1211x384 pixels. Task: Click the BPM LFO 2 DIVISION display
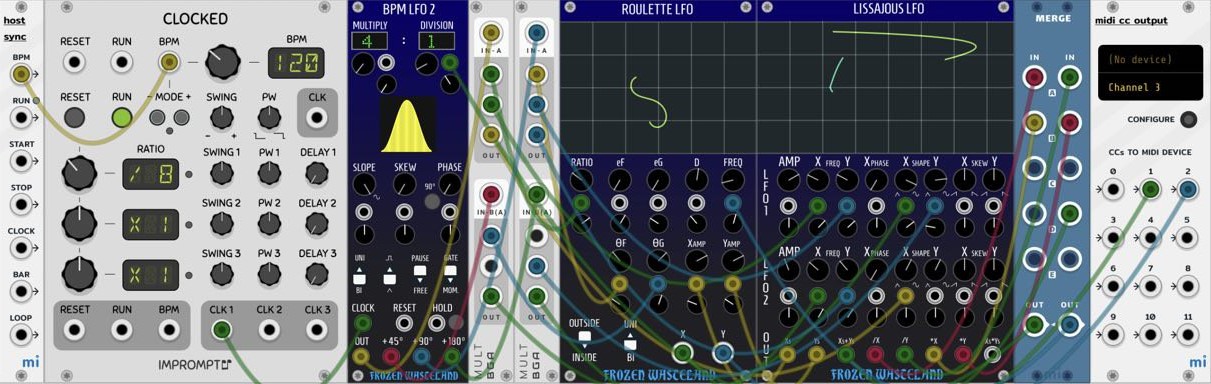tap(436, 42)
